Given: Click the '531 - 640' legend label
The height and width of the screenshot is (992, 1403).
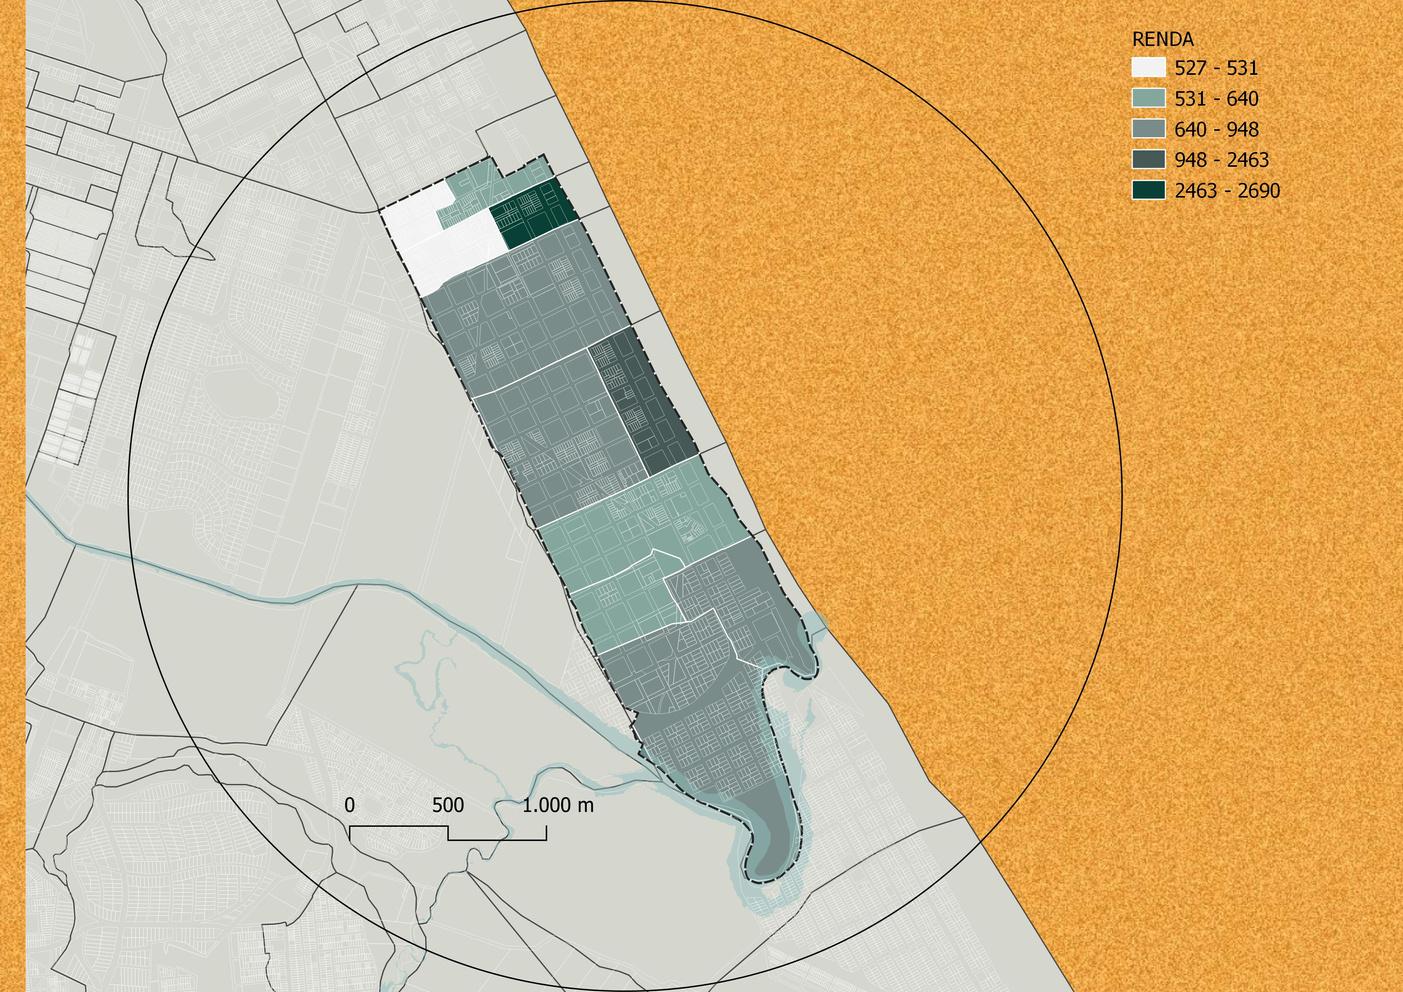Looking at the screenshot, I should [1217, 99].
